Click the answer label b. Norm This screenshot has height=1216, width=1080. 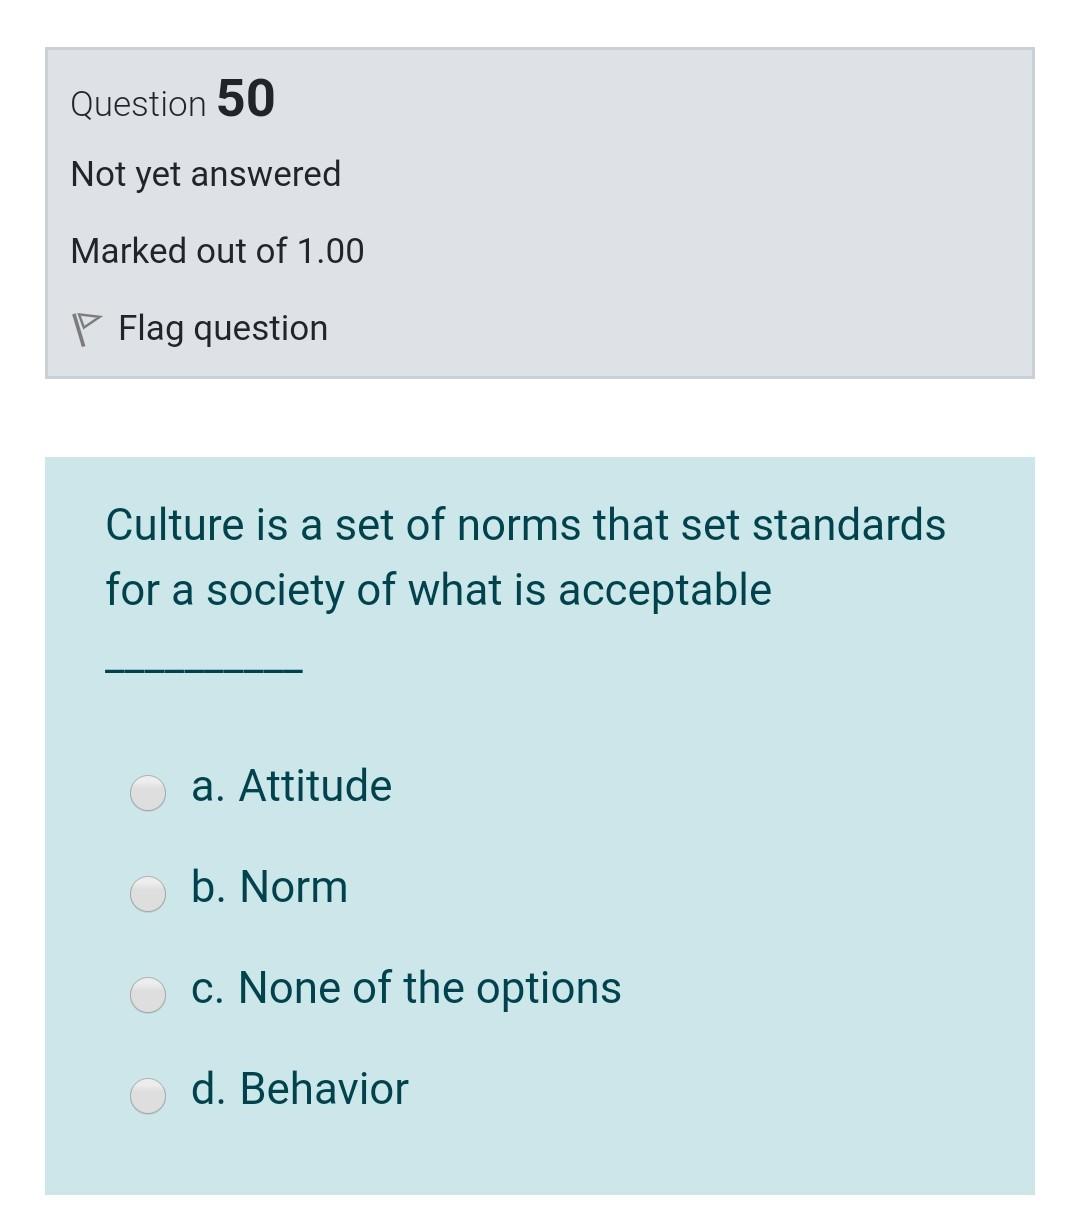point(268,887)
